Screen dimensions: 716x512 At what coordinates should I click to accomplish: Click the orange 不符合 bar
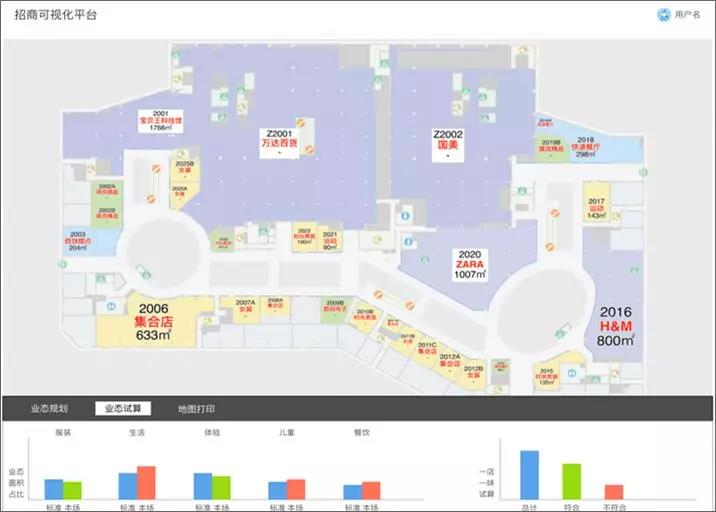click(x=613, y=491)
